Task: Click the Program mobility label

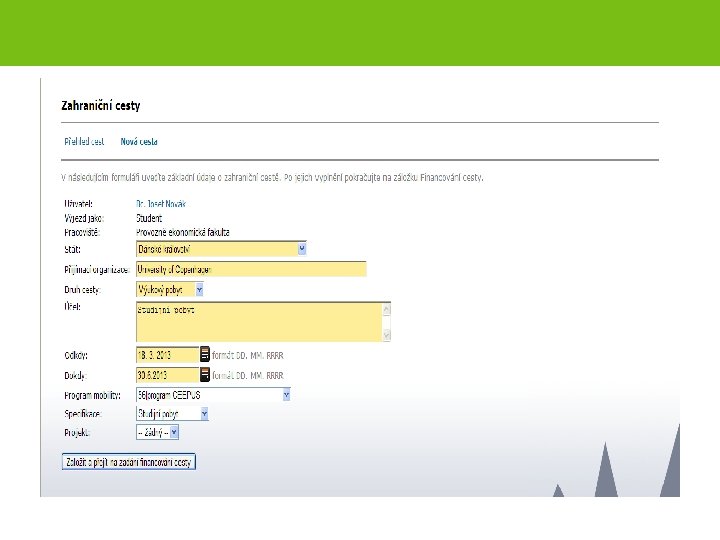Action: click(92, 395)
